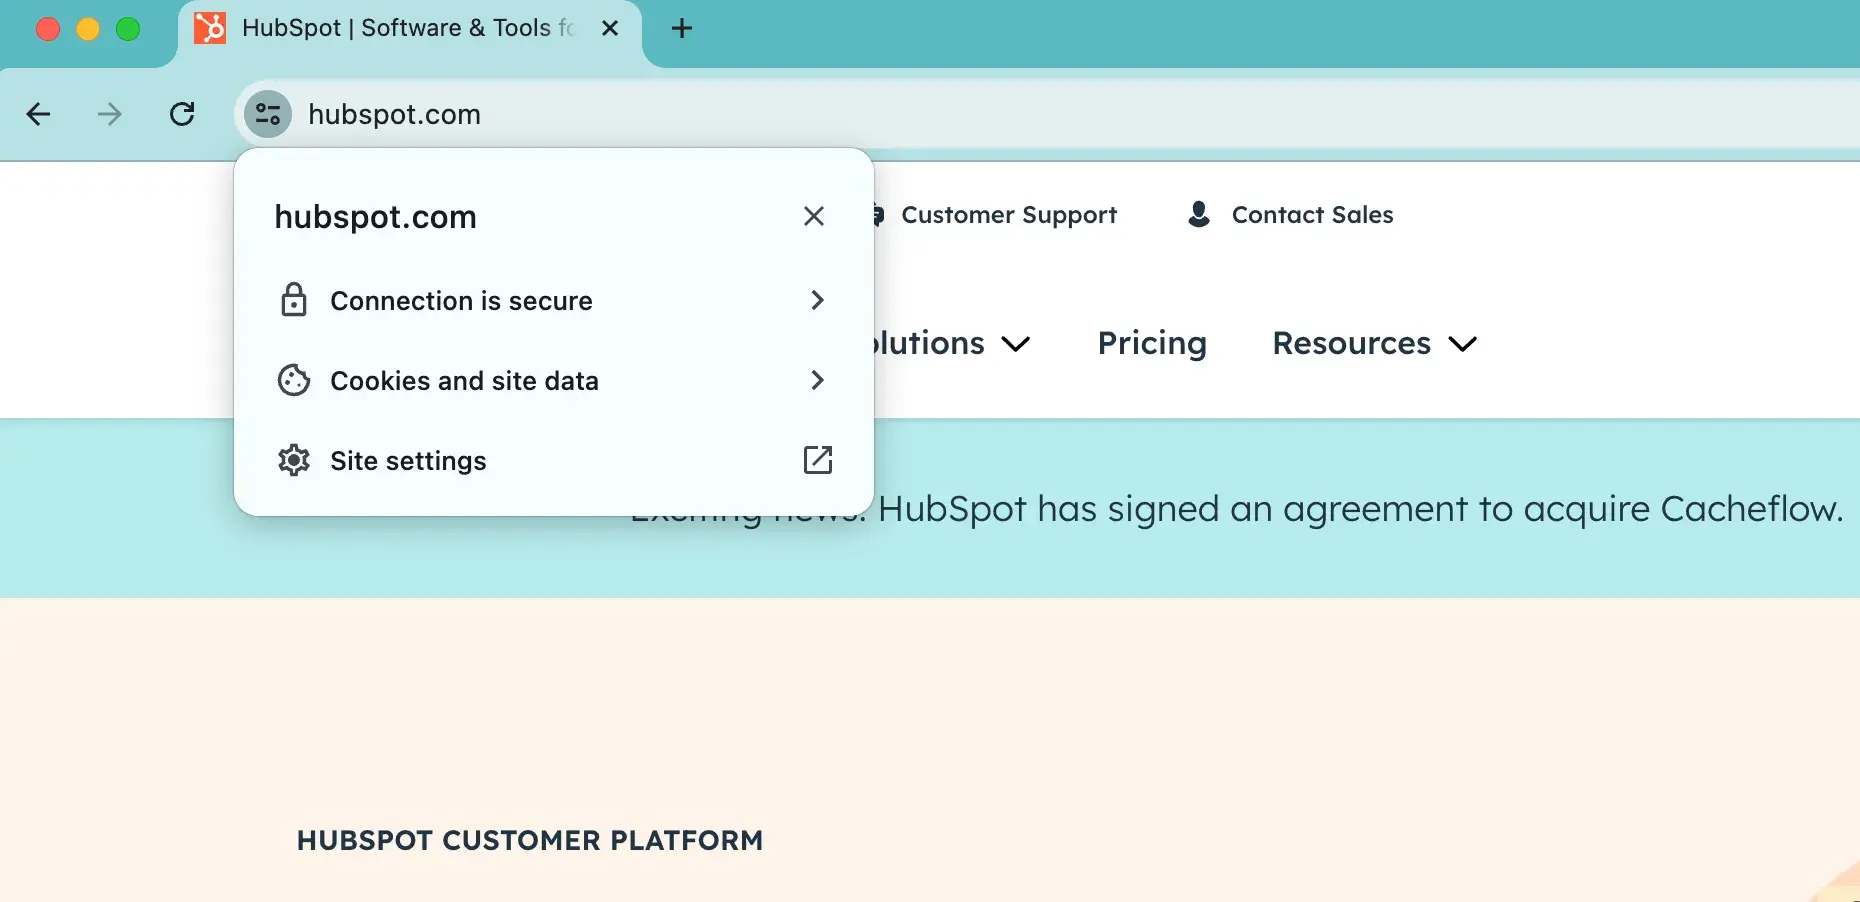Reload the page with refresh icon
1860x902 pixels.
[x=182, y=114]
